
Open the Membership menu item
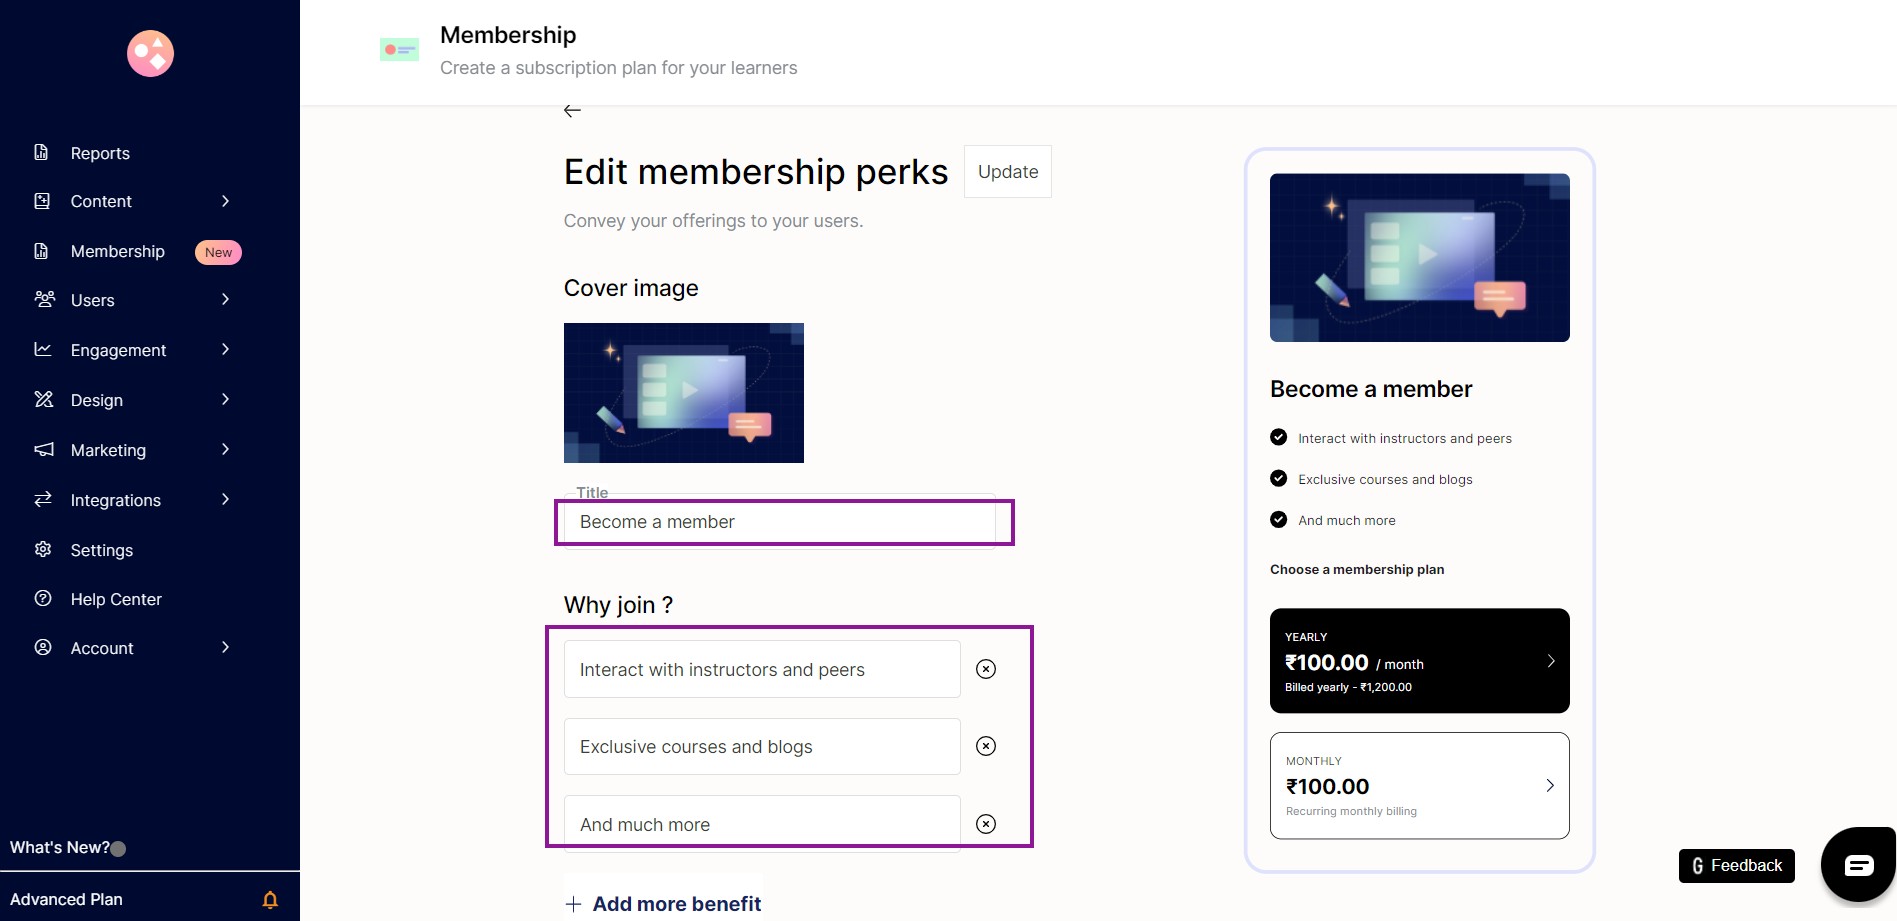coord(118,251)
